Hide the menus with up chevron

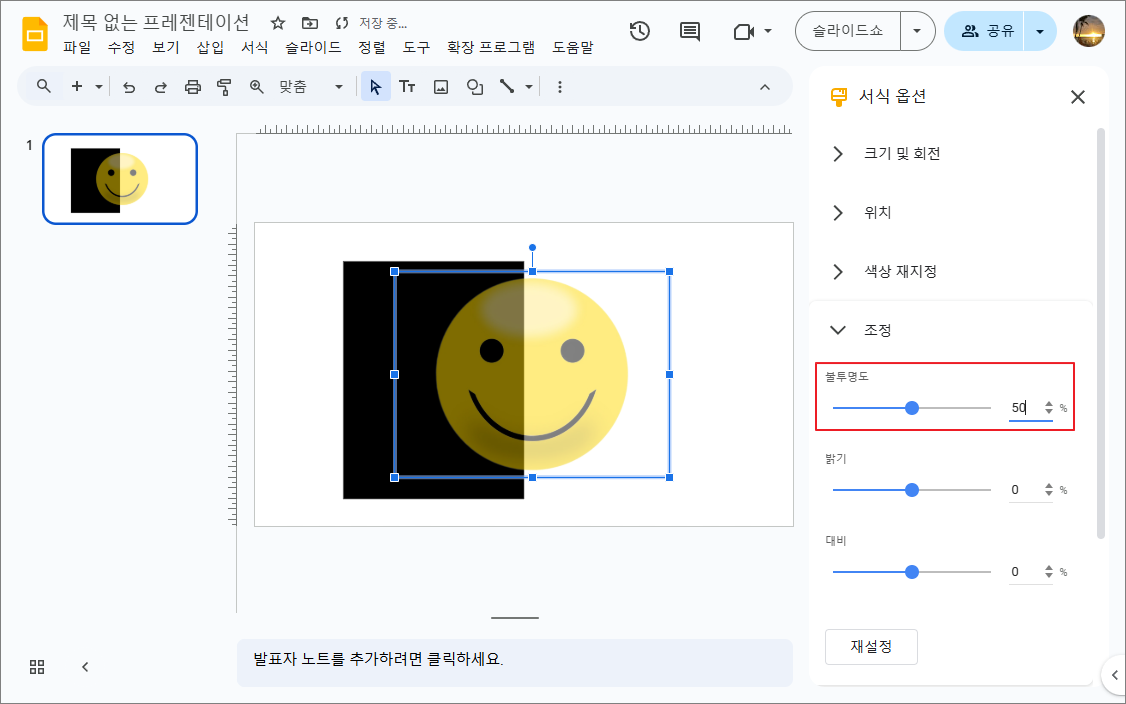point(765,87)
